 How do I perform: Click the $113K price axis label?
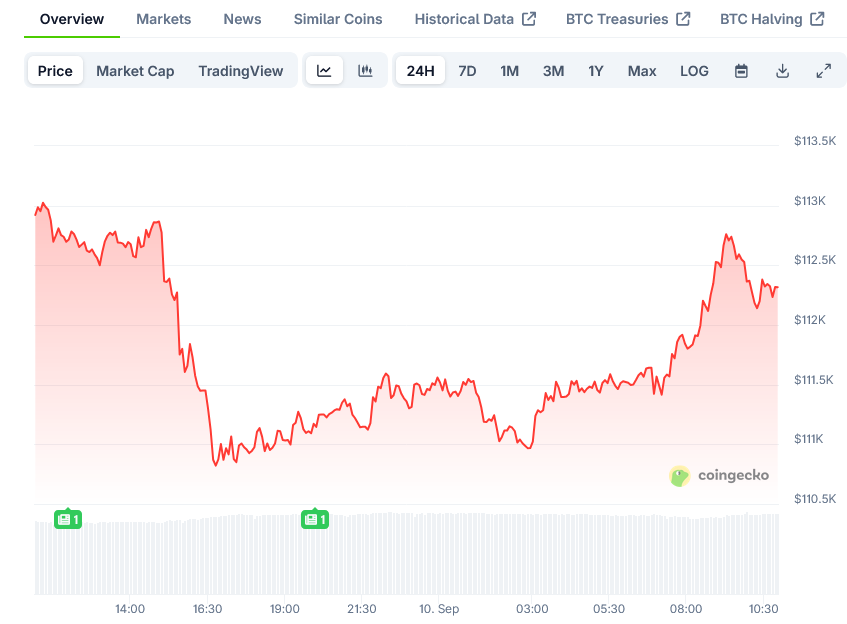click(x=810, y=201)
